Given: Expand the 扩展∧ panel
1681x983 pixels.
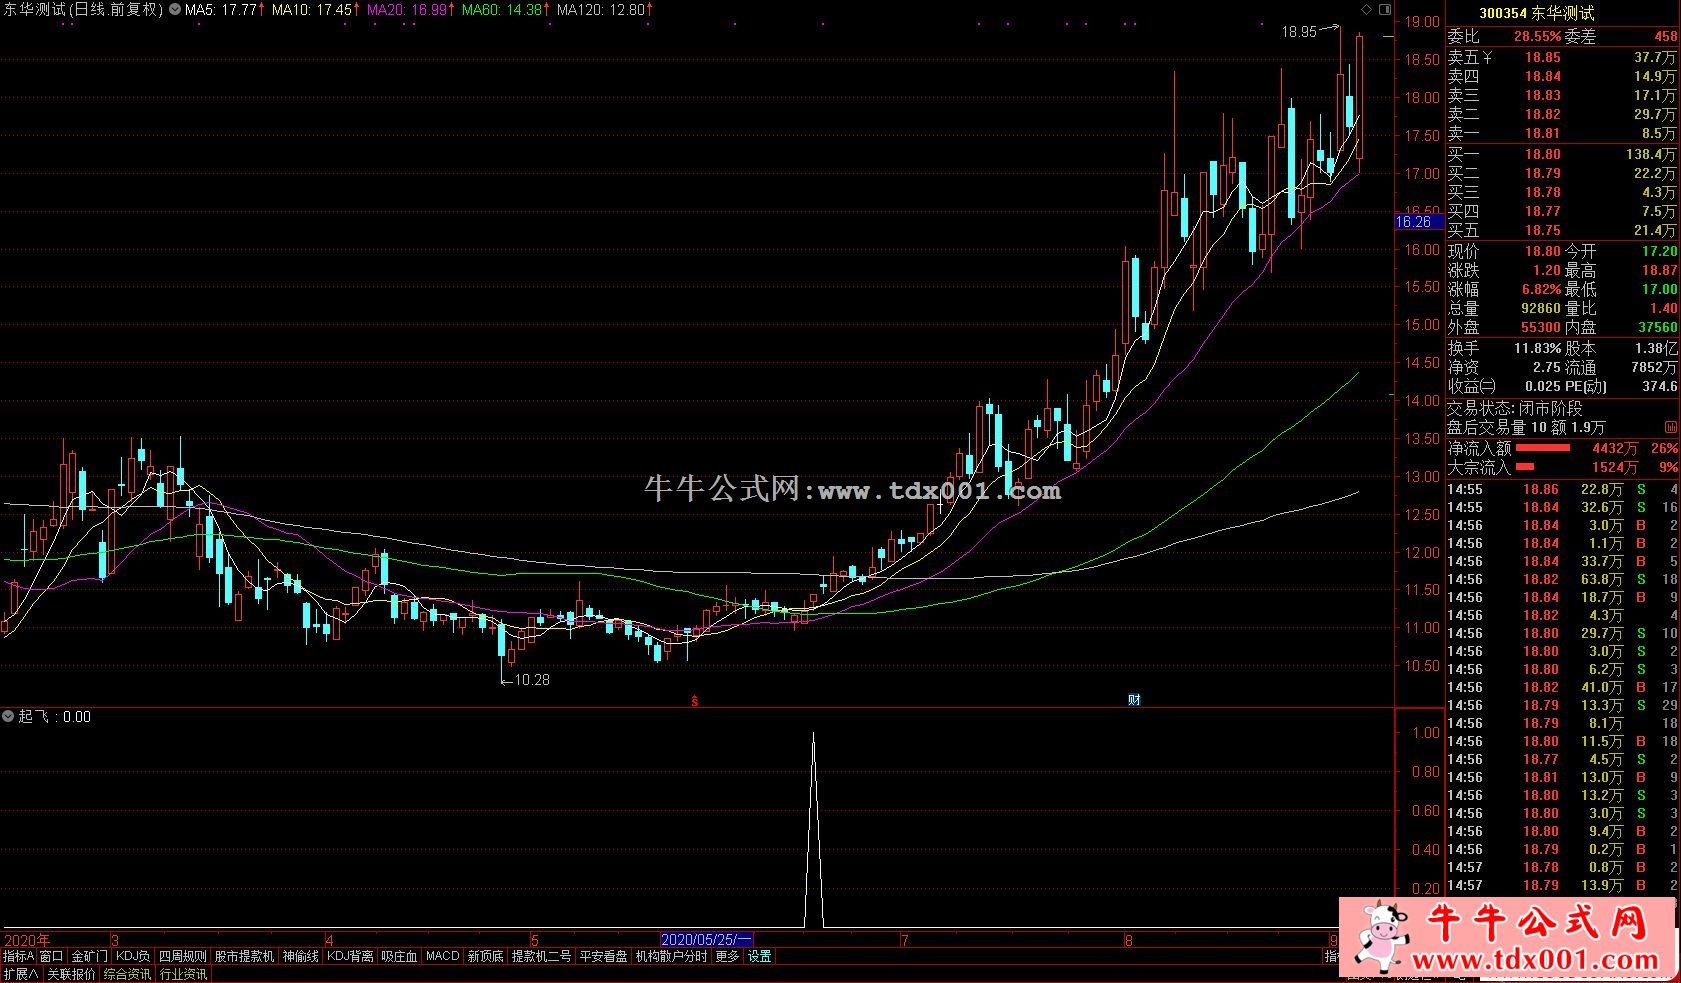Looking at the screenshot, I should pos(21,974).
